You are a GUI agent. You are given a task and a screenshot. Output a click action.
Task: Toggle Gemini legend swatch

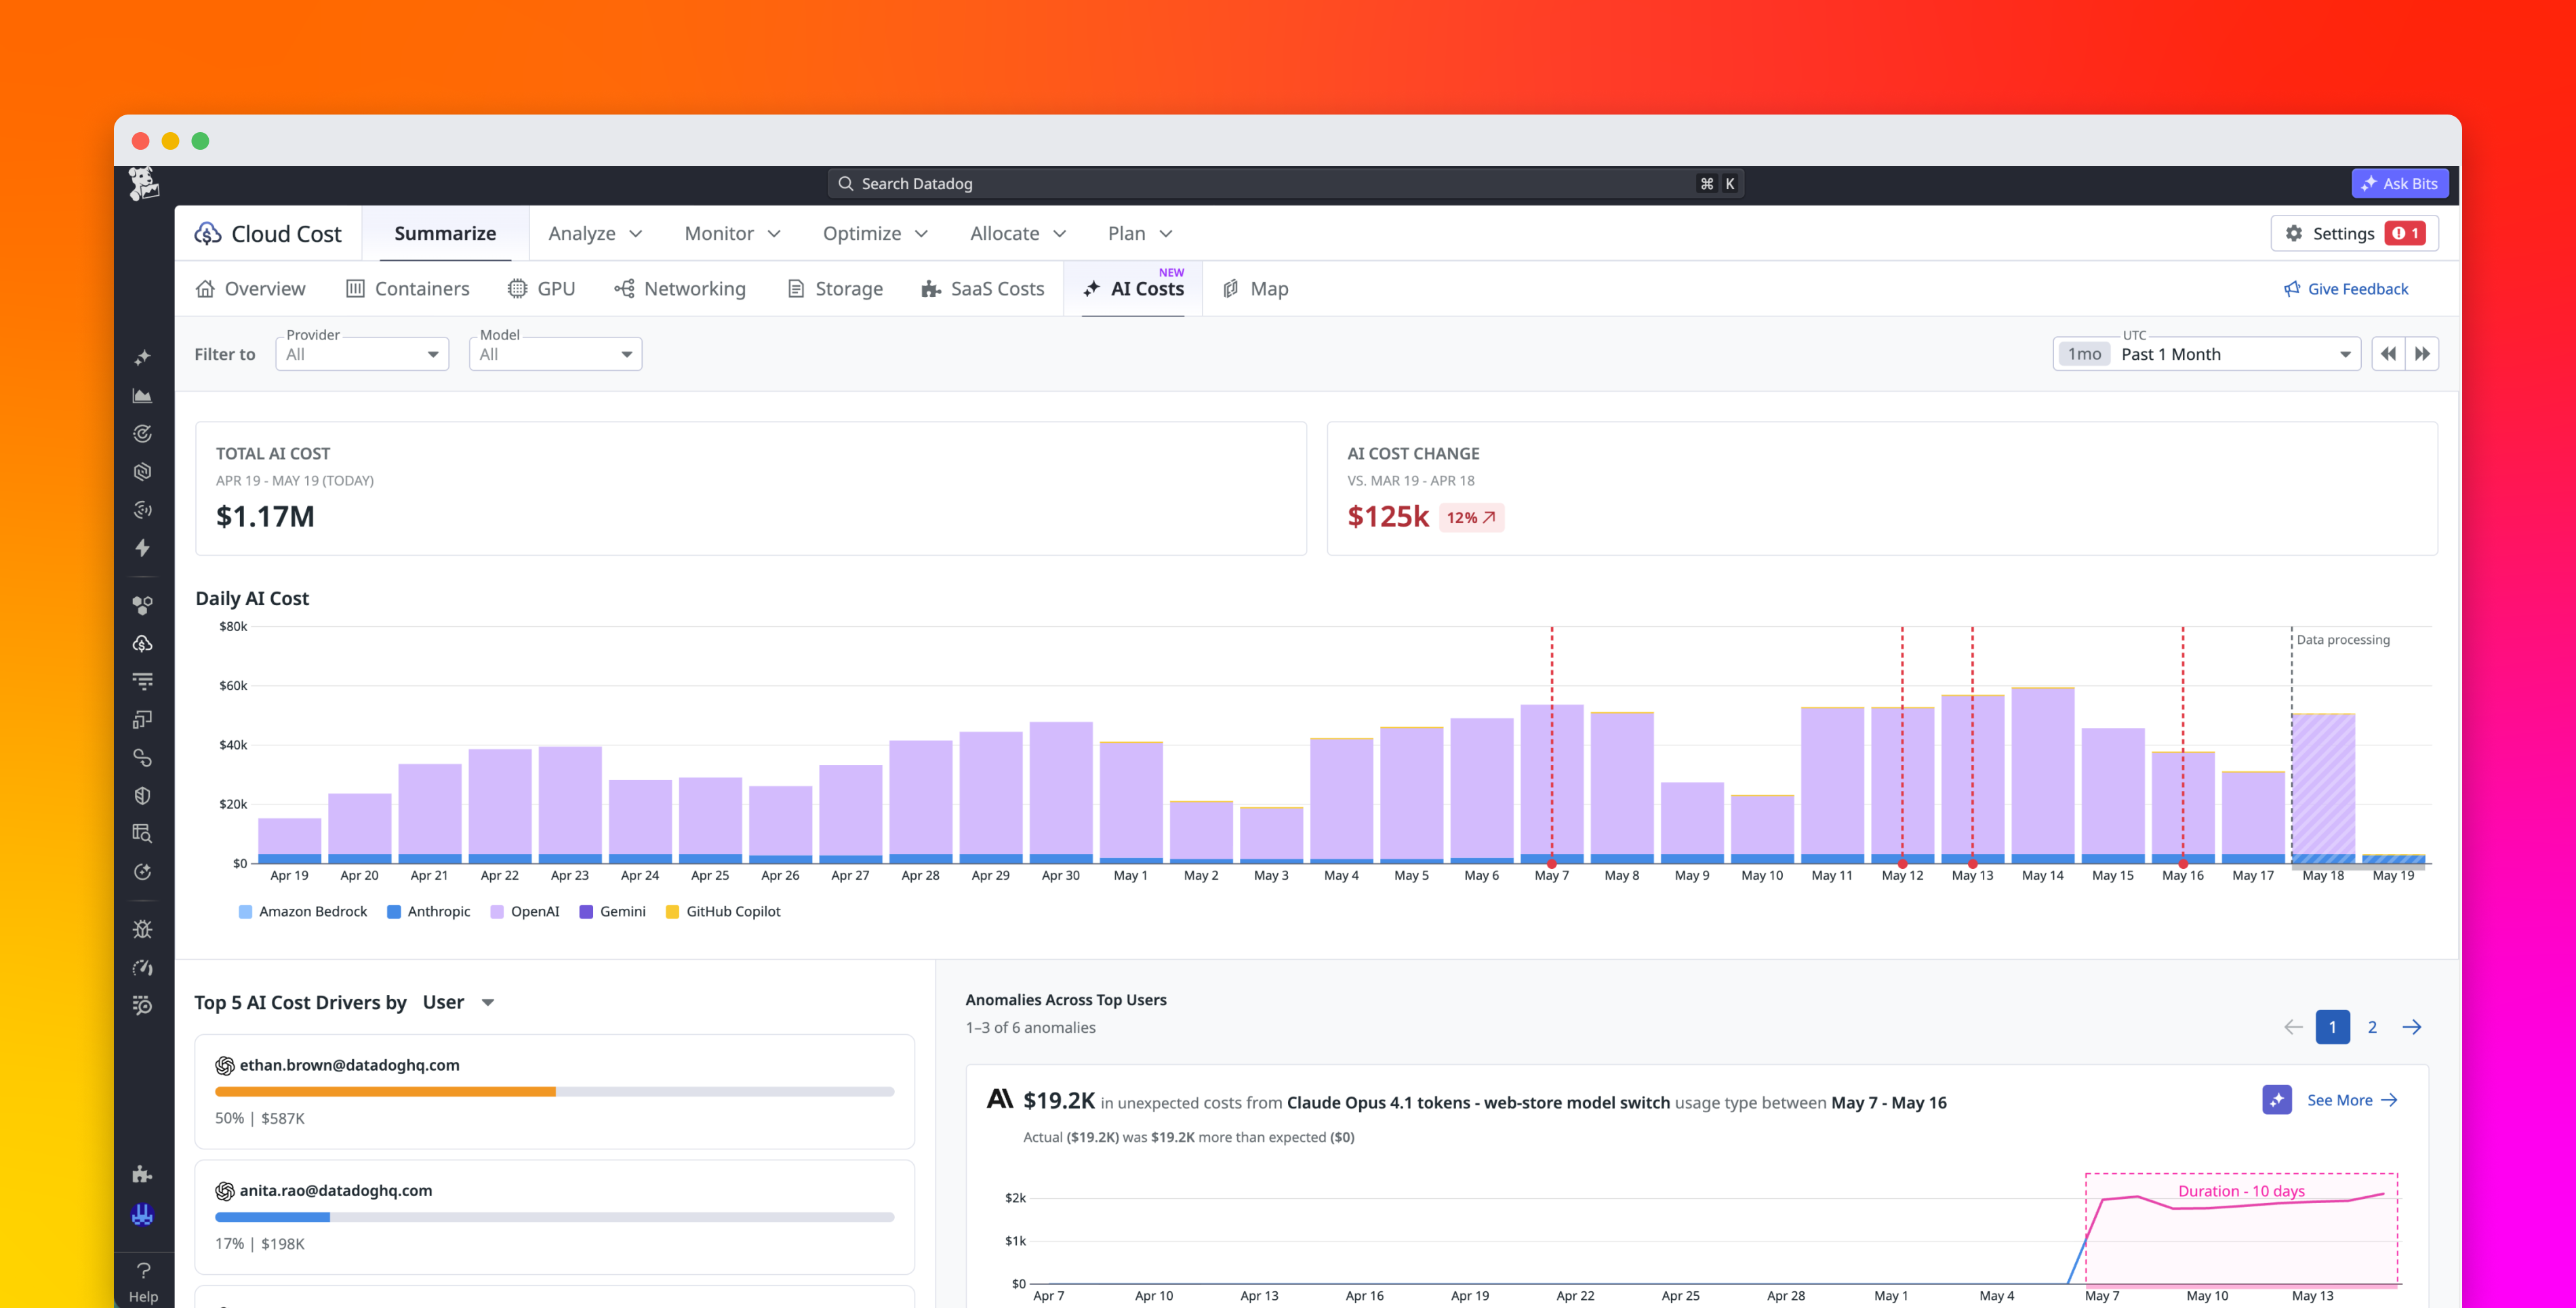click(586, 912)
